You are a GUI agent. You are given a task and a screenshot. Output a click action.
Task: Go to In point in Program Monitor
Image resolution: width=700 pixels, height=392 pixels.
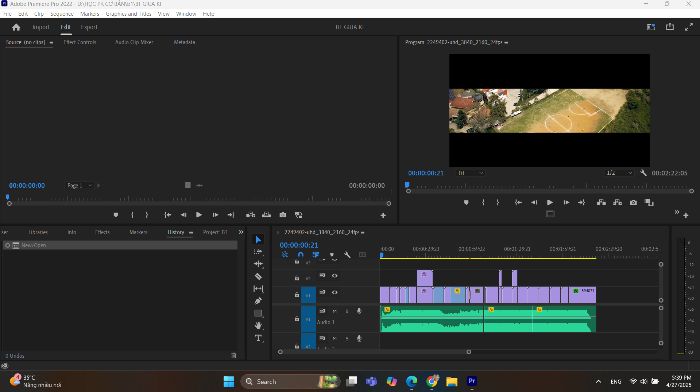pos(518,202)
